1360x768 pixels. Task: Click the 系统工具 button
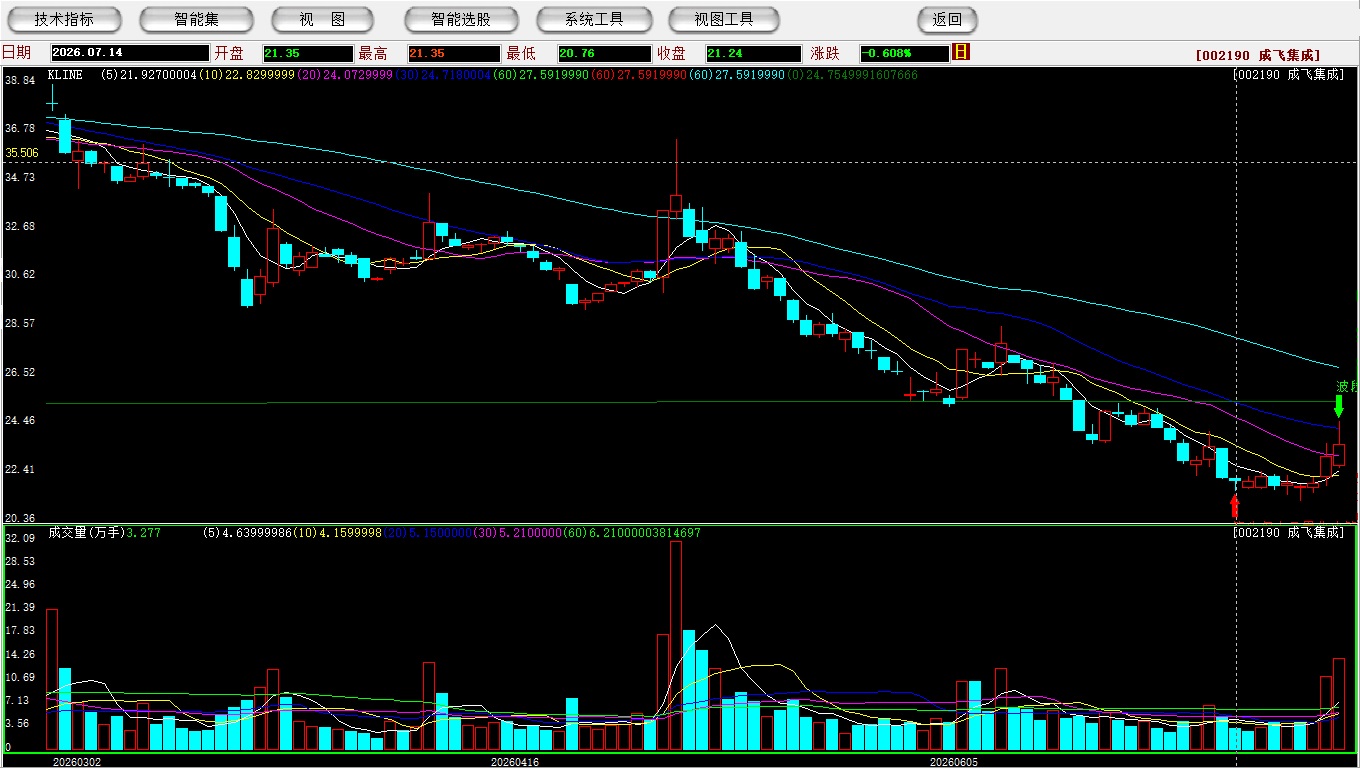(x=594, y=19)
